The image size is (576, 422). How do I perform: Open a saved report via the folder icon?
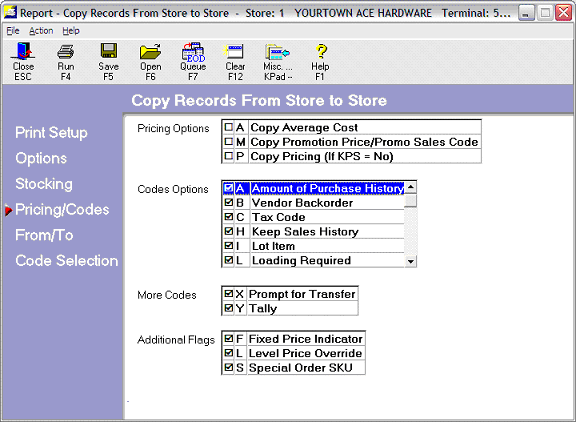point(151,61)
